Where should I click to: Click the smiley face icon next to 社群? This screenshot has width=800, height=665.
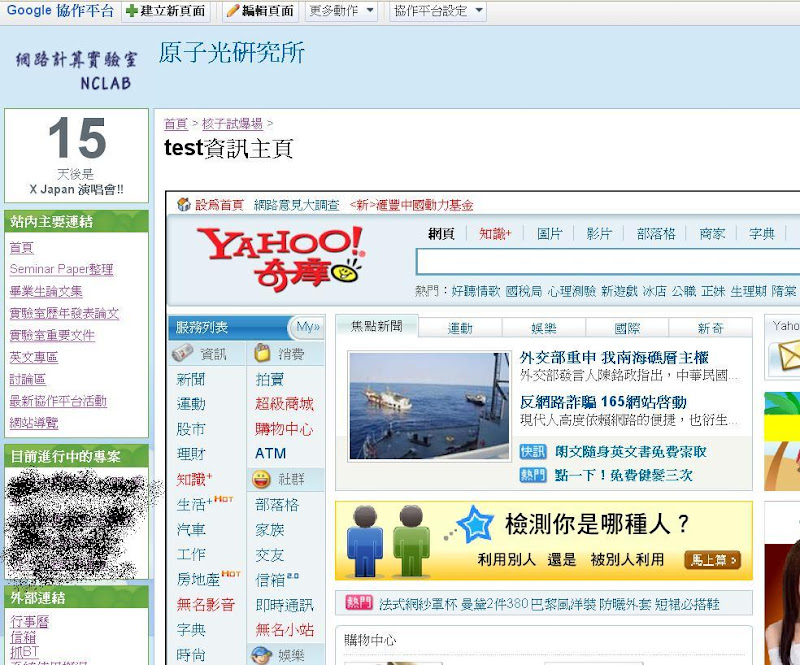point(261,479)
